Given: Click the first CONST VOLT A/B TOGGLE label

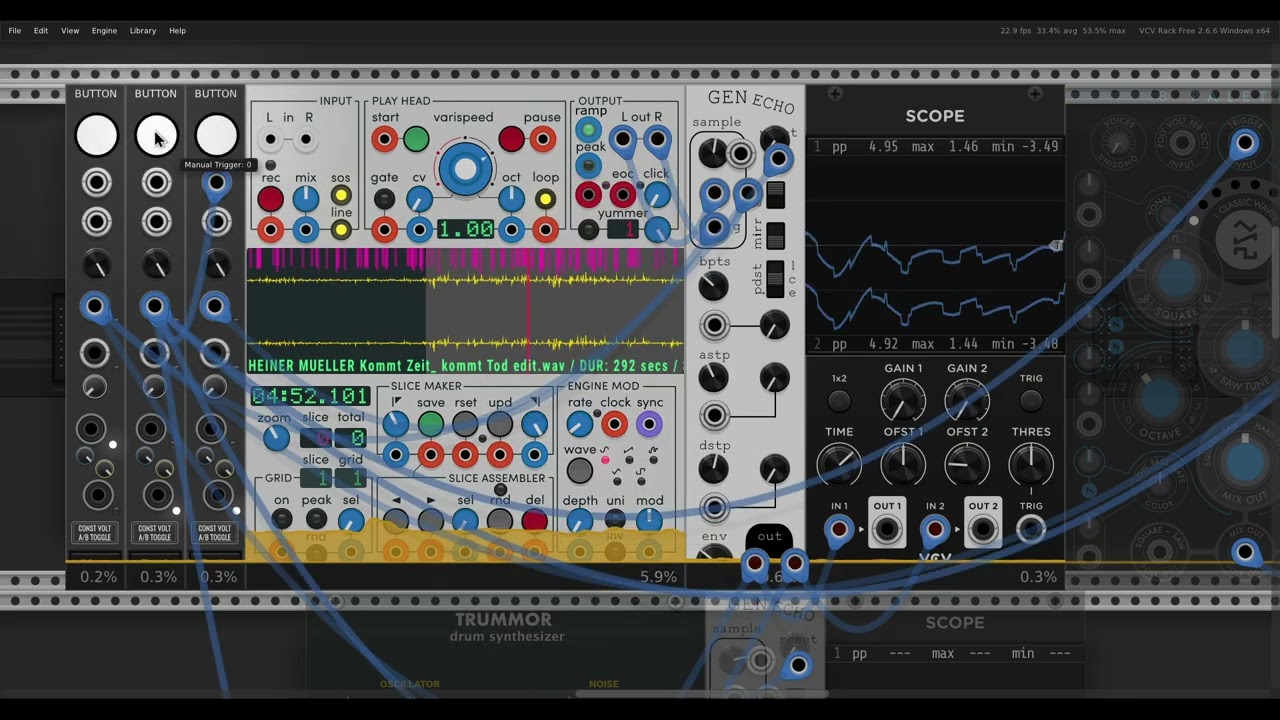Looking at the screenshot, I should point(95,532).
